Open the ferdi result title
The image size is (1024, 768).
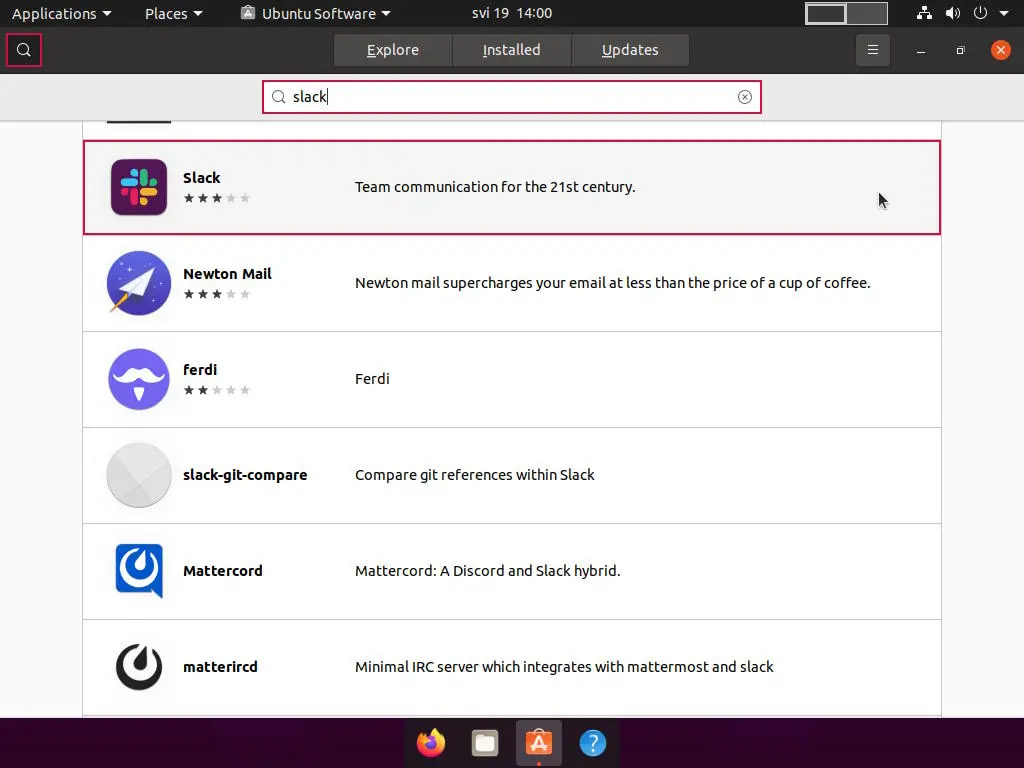pos(200,370)
